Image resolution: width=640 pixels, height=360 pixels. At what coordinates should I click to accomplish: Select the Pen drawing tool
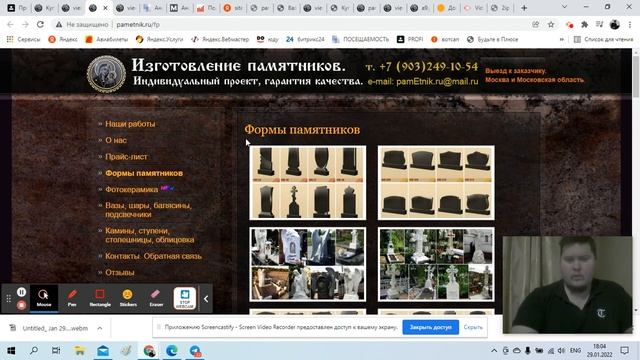[x=72, y=298]
